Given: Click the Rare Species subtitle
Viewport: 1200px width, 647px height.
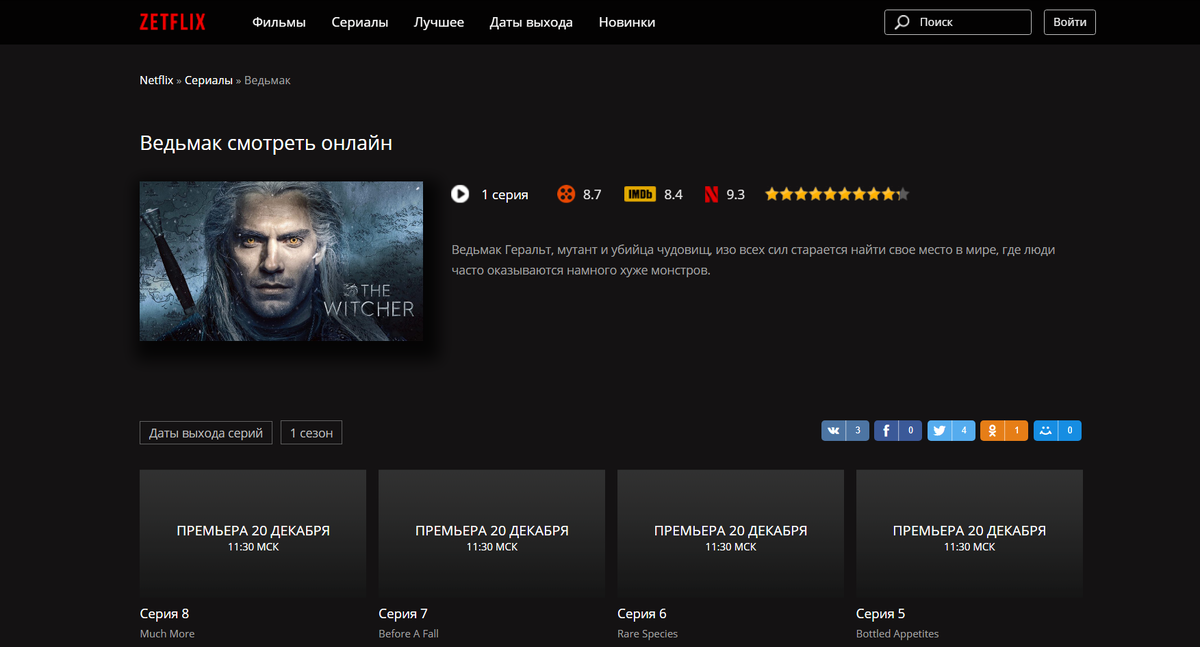Looking at the screenshot, I should [x=647, y=634].
